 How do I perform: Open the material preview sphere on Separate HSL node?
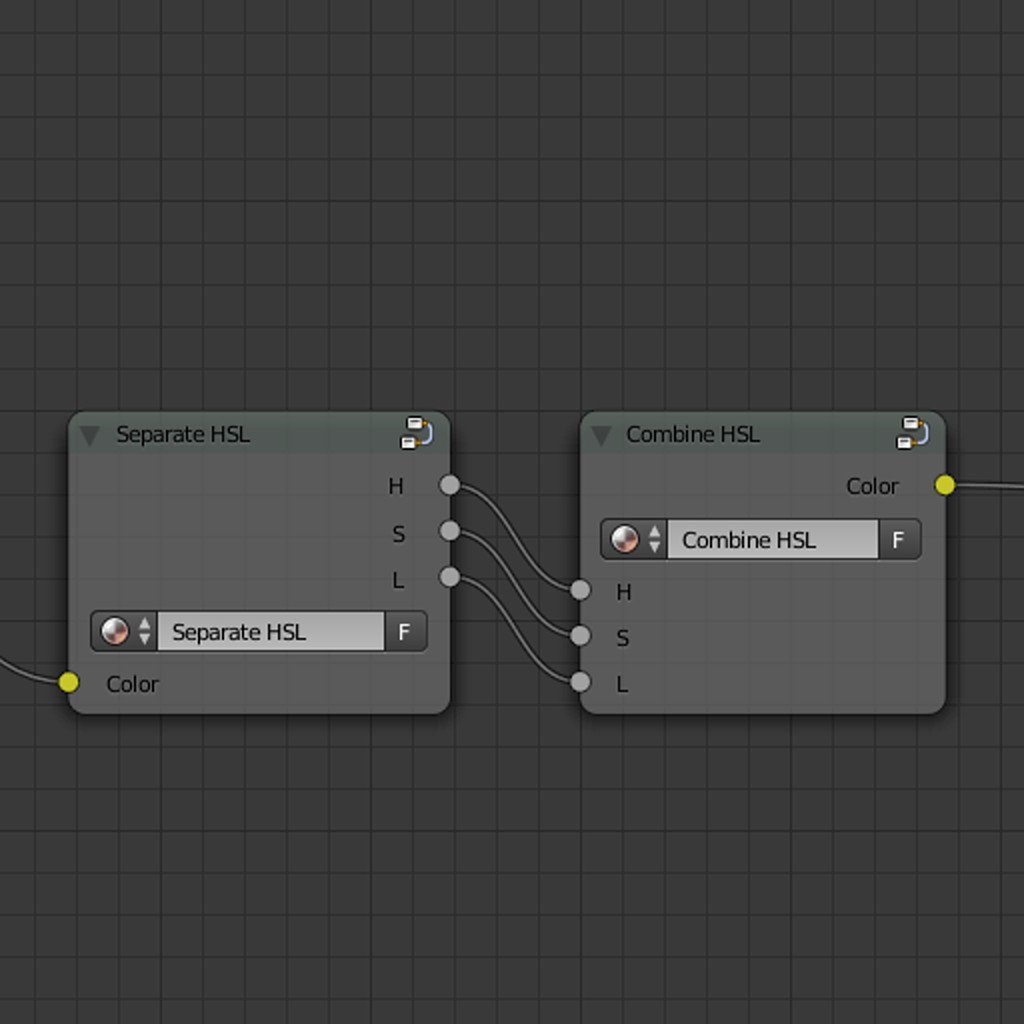click(115, 630)
